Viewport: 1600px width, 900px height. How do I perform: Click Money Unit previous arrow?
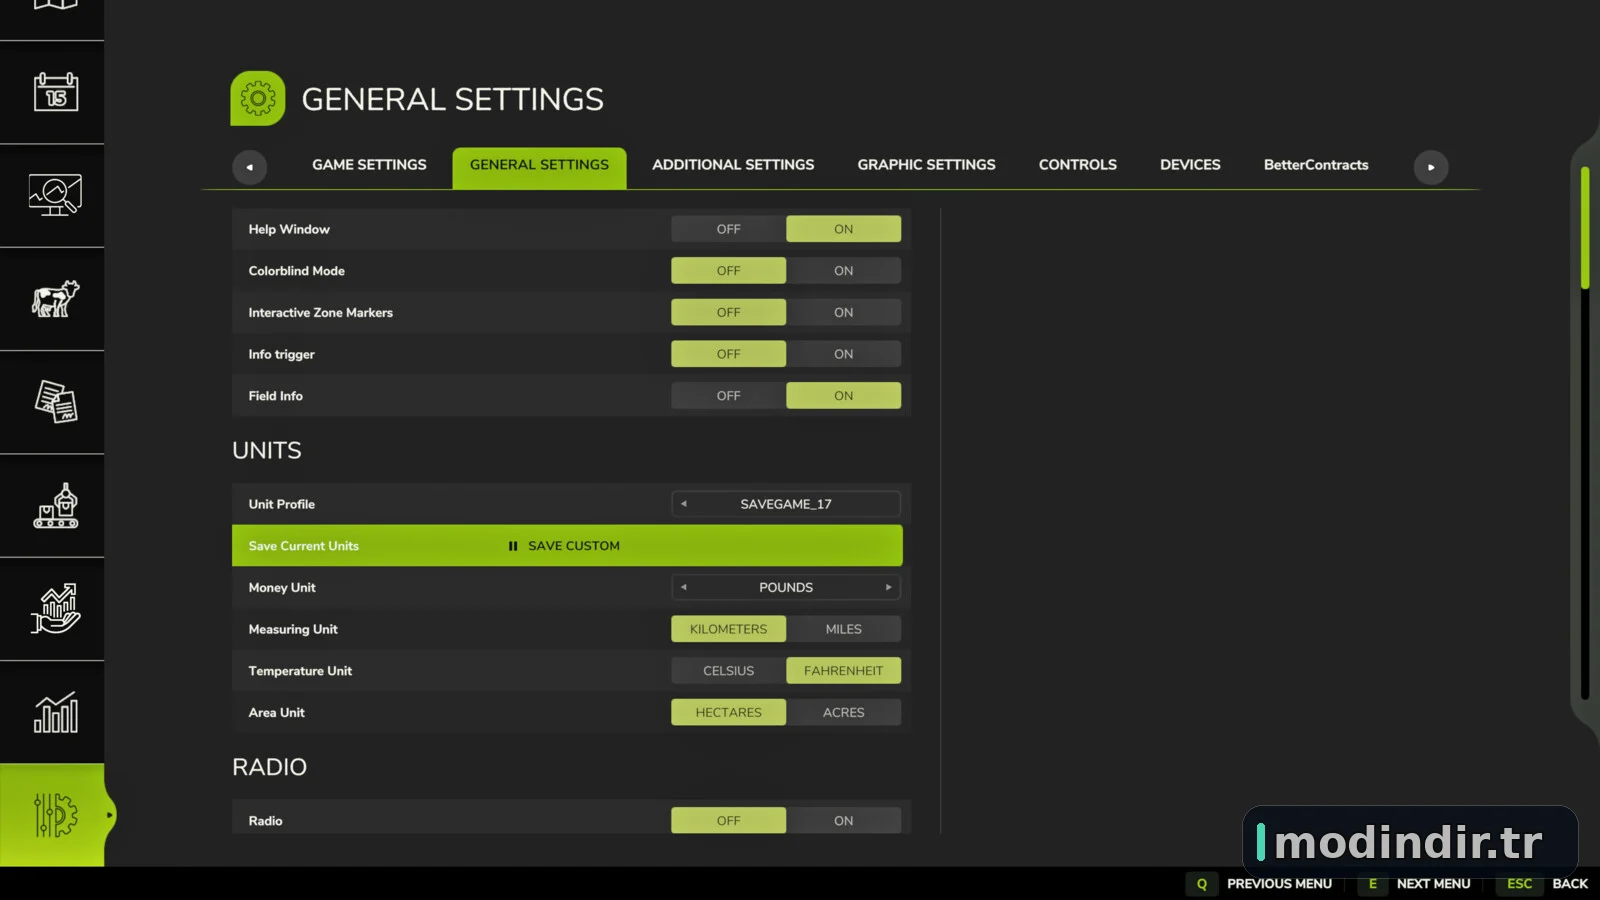tap(684, 588)
